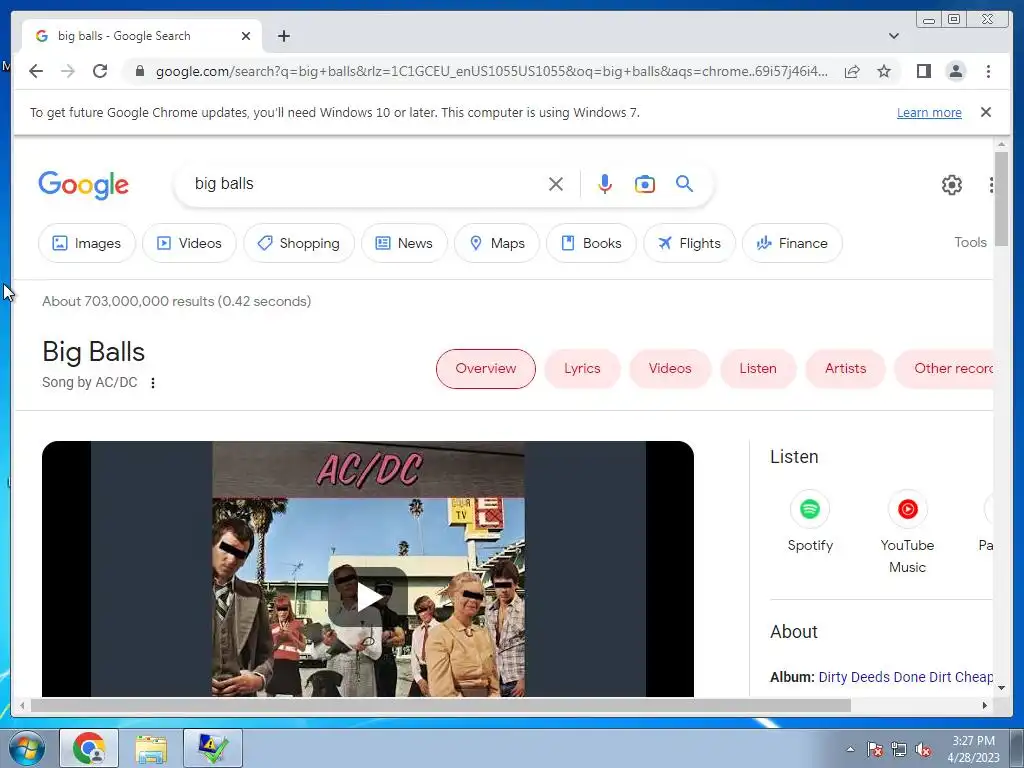Open Windows Explorer from taskbar

tap(151, 748)
